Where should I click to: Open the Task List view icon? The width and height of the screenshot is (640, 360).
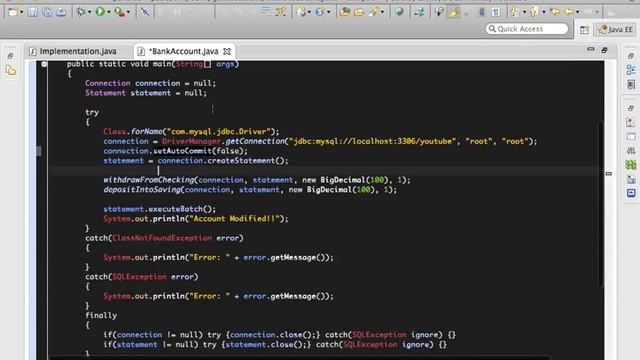631,84
